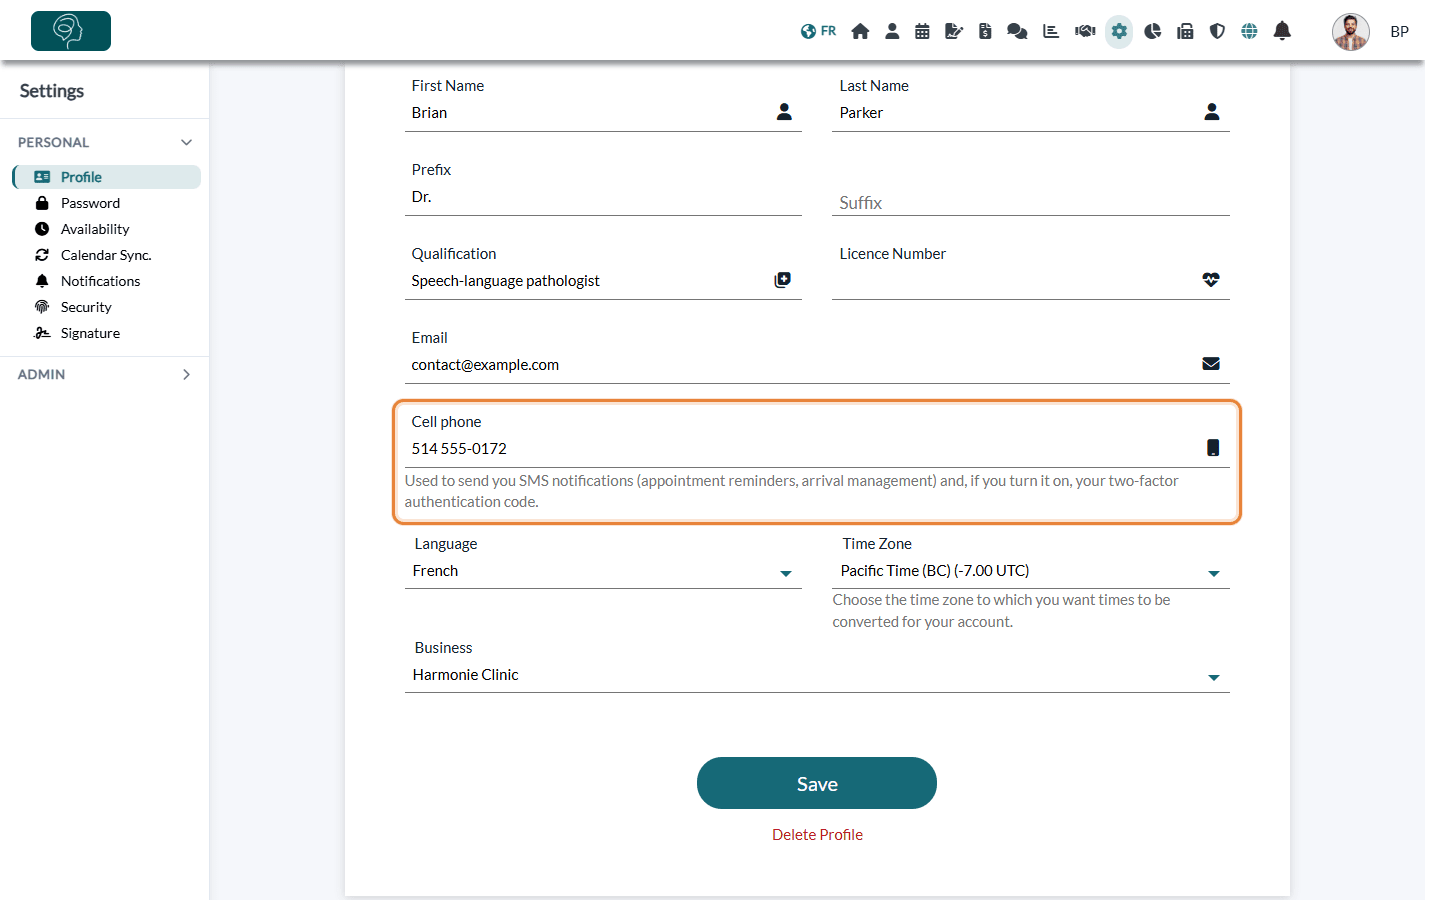
Task: Click the settings gear icon
Action: [1119, 31]
